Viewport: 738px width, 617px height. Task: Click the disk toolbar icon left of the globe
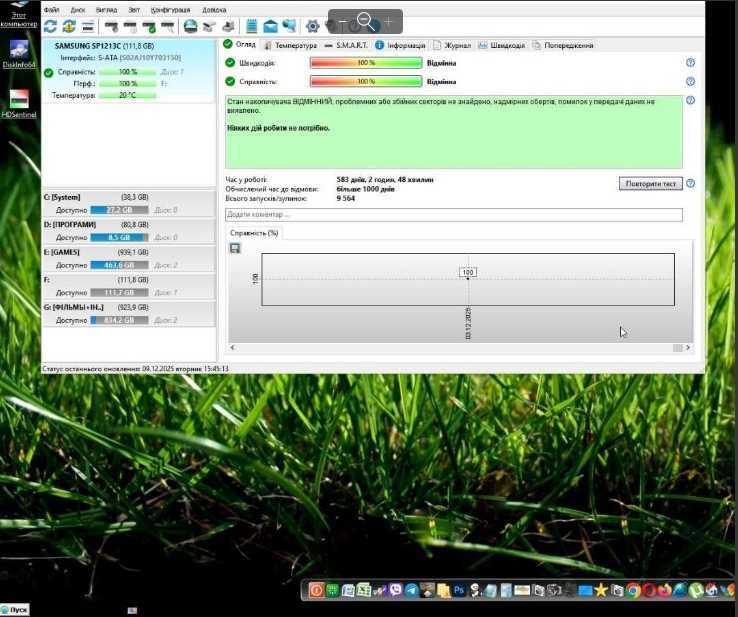tap(168, 26)
